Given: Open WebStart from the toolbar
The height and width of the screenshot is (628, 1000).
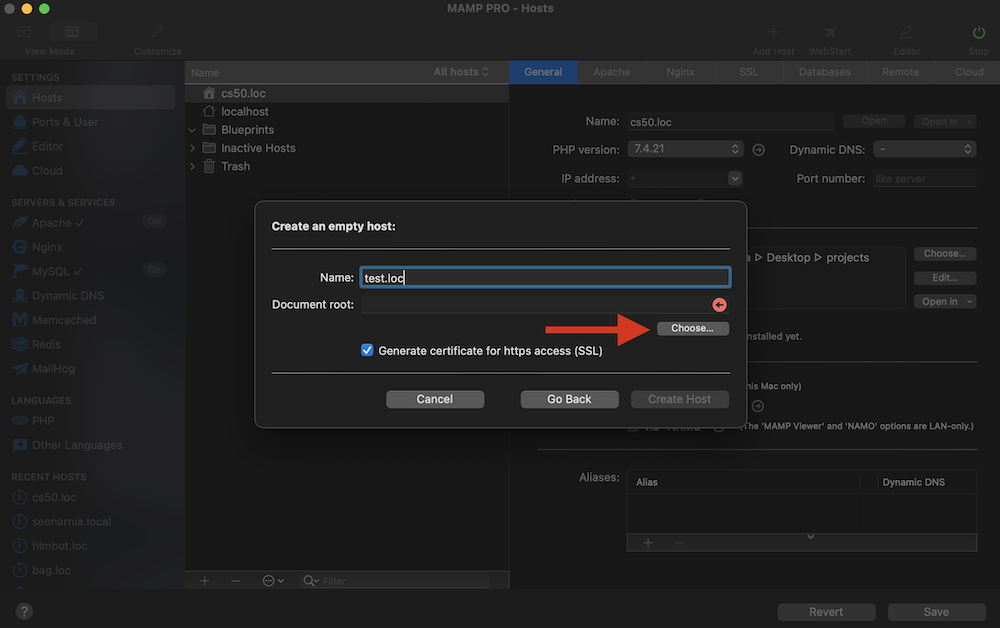Looking at the screenshot, I should 829,33.
